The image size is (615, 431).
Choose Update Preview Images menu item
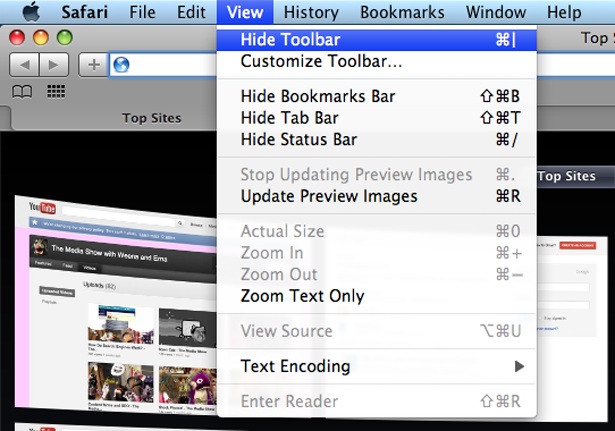[377, 196]
